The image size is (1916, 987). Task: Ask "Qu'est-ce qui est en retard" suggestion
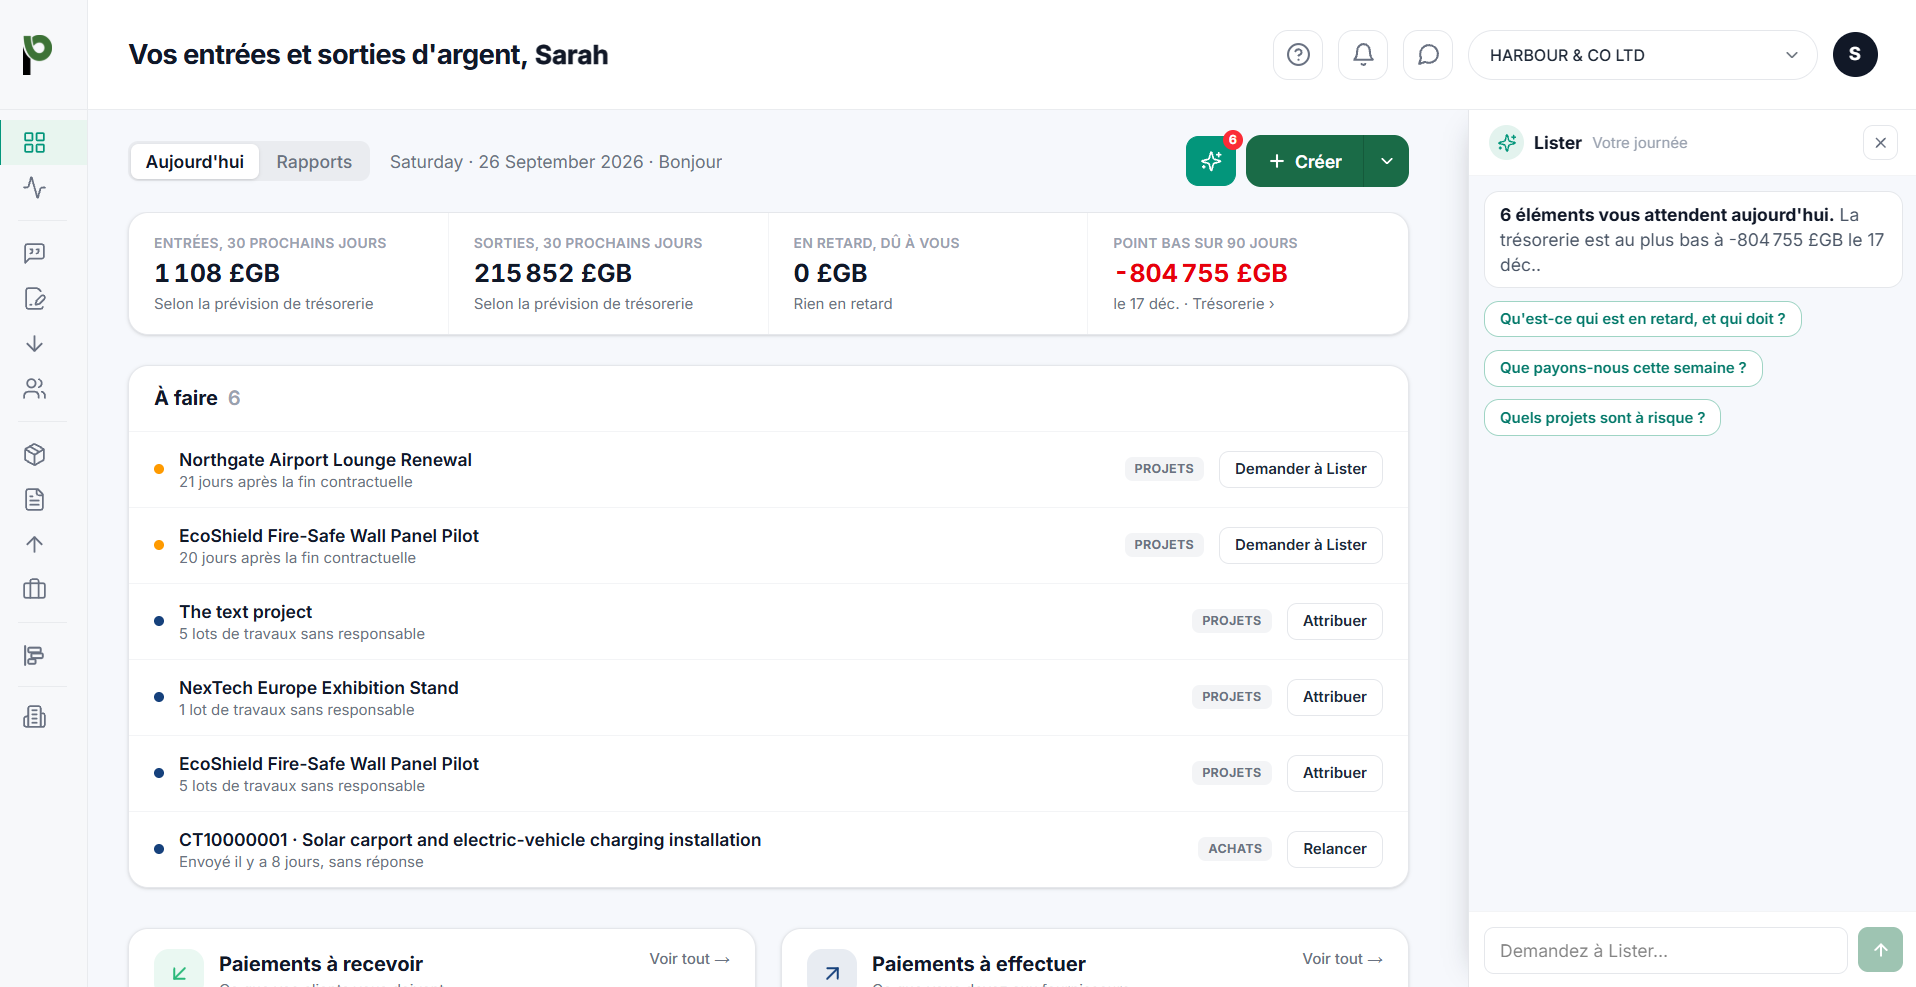pos(1642,319)
